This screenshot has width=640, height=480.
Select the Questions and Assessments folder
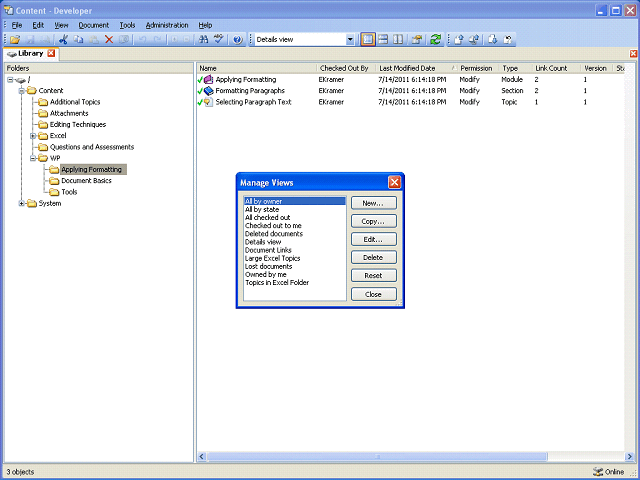[x=92, y=147]
